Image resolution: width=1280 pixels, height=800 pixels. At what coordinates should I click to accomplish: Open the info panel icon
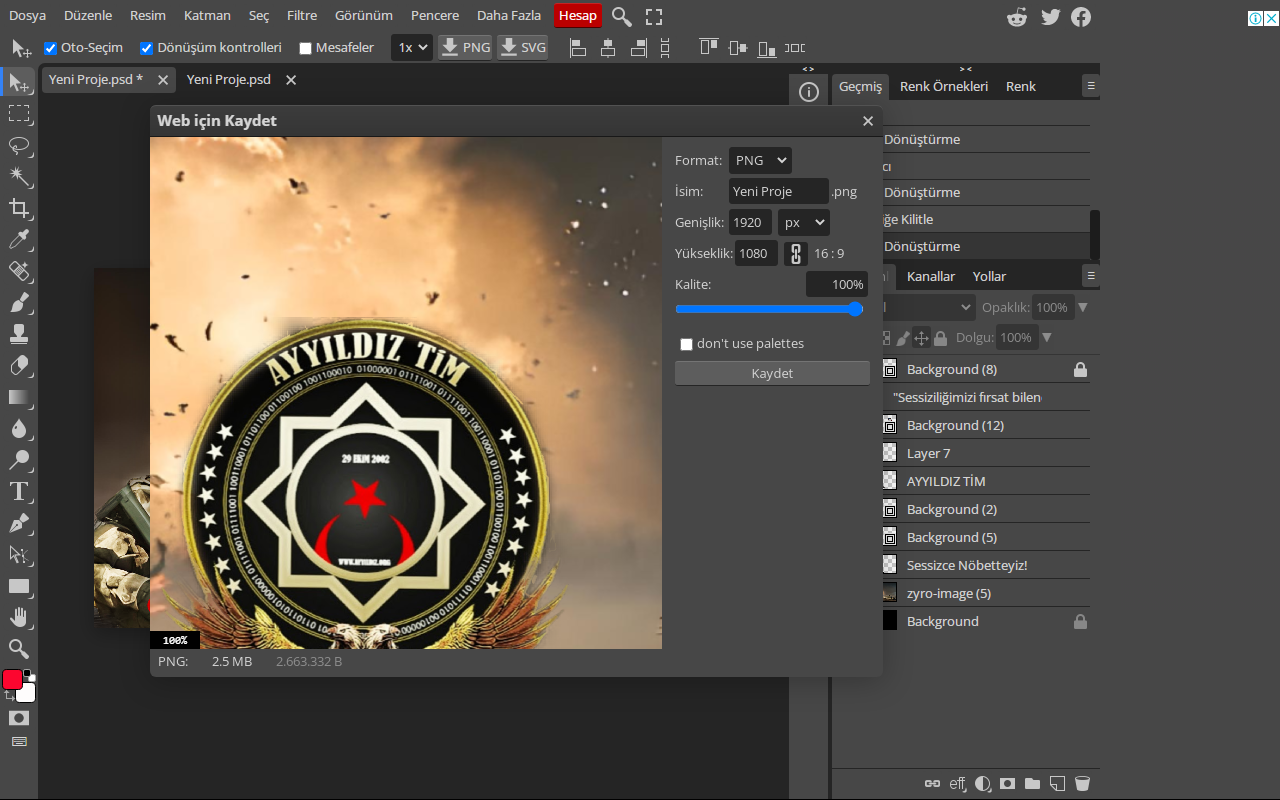point(809,92)
